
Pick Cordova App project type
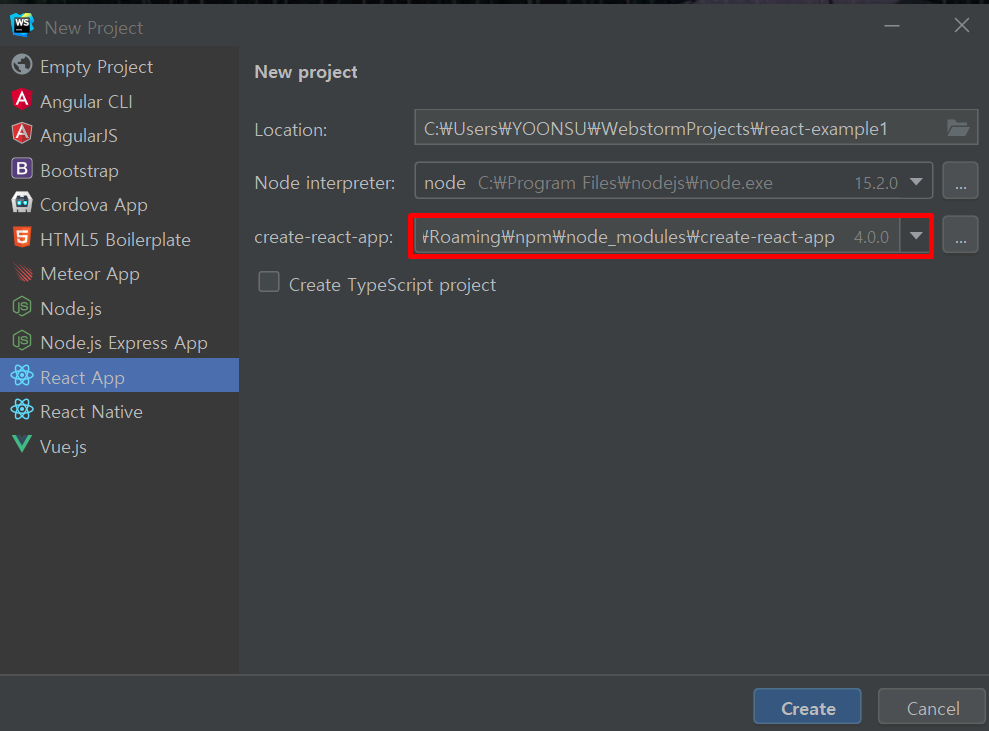(x=119, y=204)
